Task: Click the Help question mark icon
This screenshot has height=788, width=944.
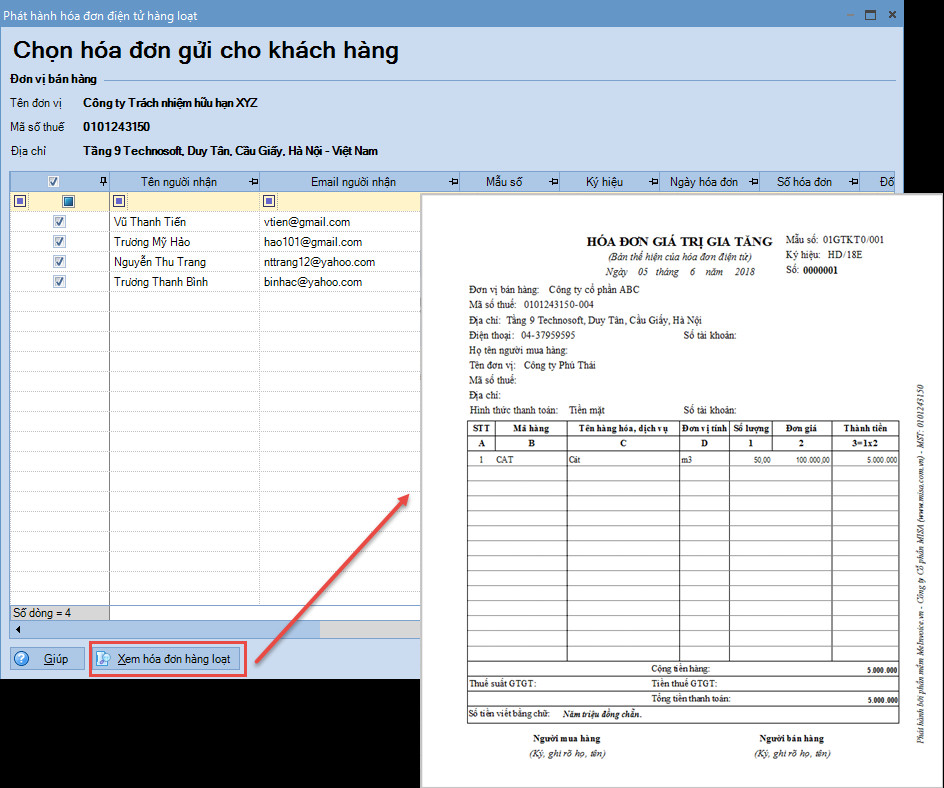Action: point(22,658)
